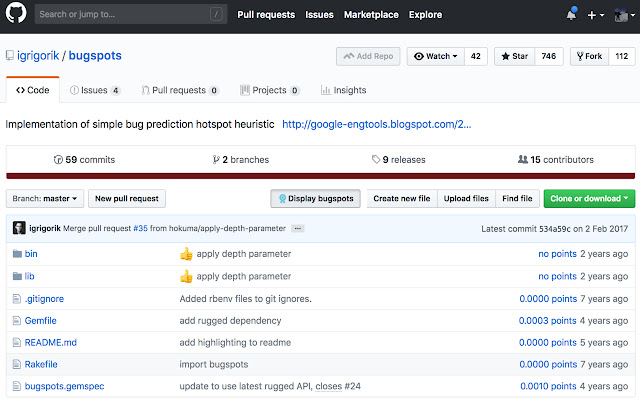Open Issues in top navigation
This screenshot has width=640, height=400.
pyautogui.click(x=319, y=15)
